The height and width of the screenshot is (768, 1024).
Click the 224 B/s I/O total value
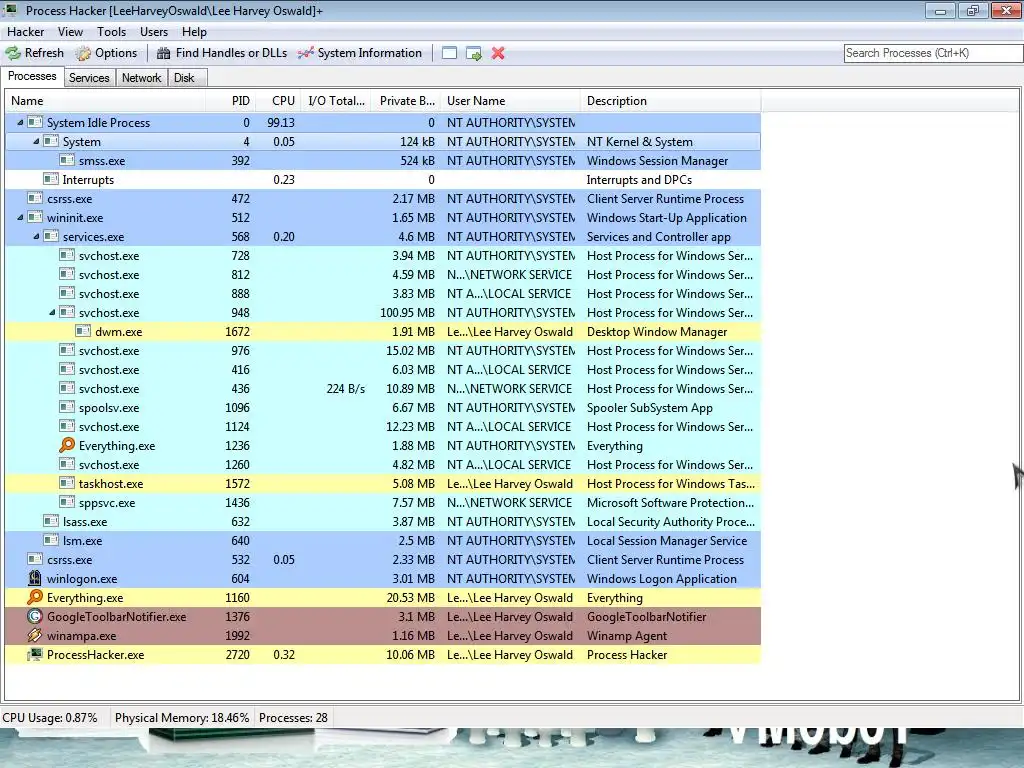[345, 388]
